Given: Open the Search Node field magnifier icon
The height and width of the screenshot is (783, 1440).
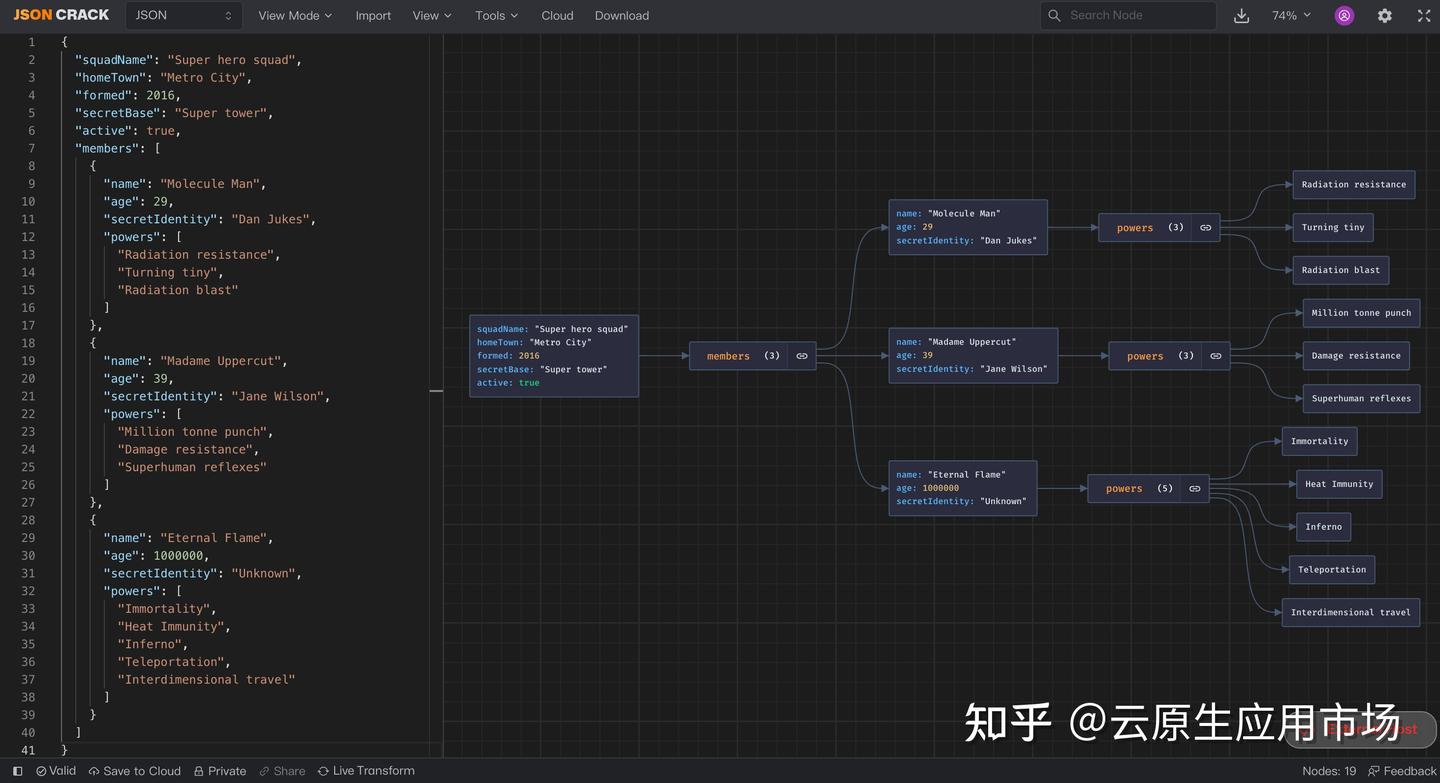Looking at the screenshot, I should point(1053,15).
